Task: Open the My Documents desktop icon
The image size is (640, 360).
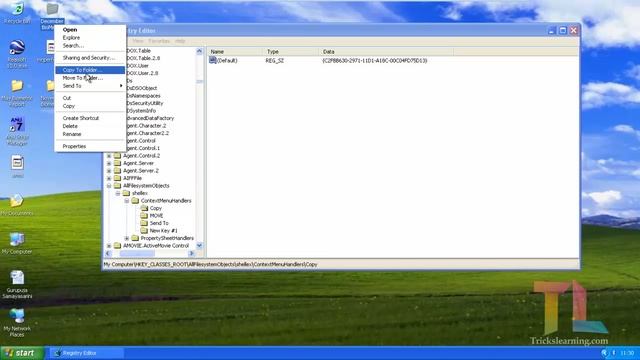Action: point(17,201)
